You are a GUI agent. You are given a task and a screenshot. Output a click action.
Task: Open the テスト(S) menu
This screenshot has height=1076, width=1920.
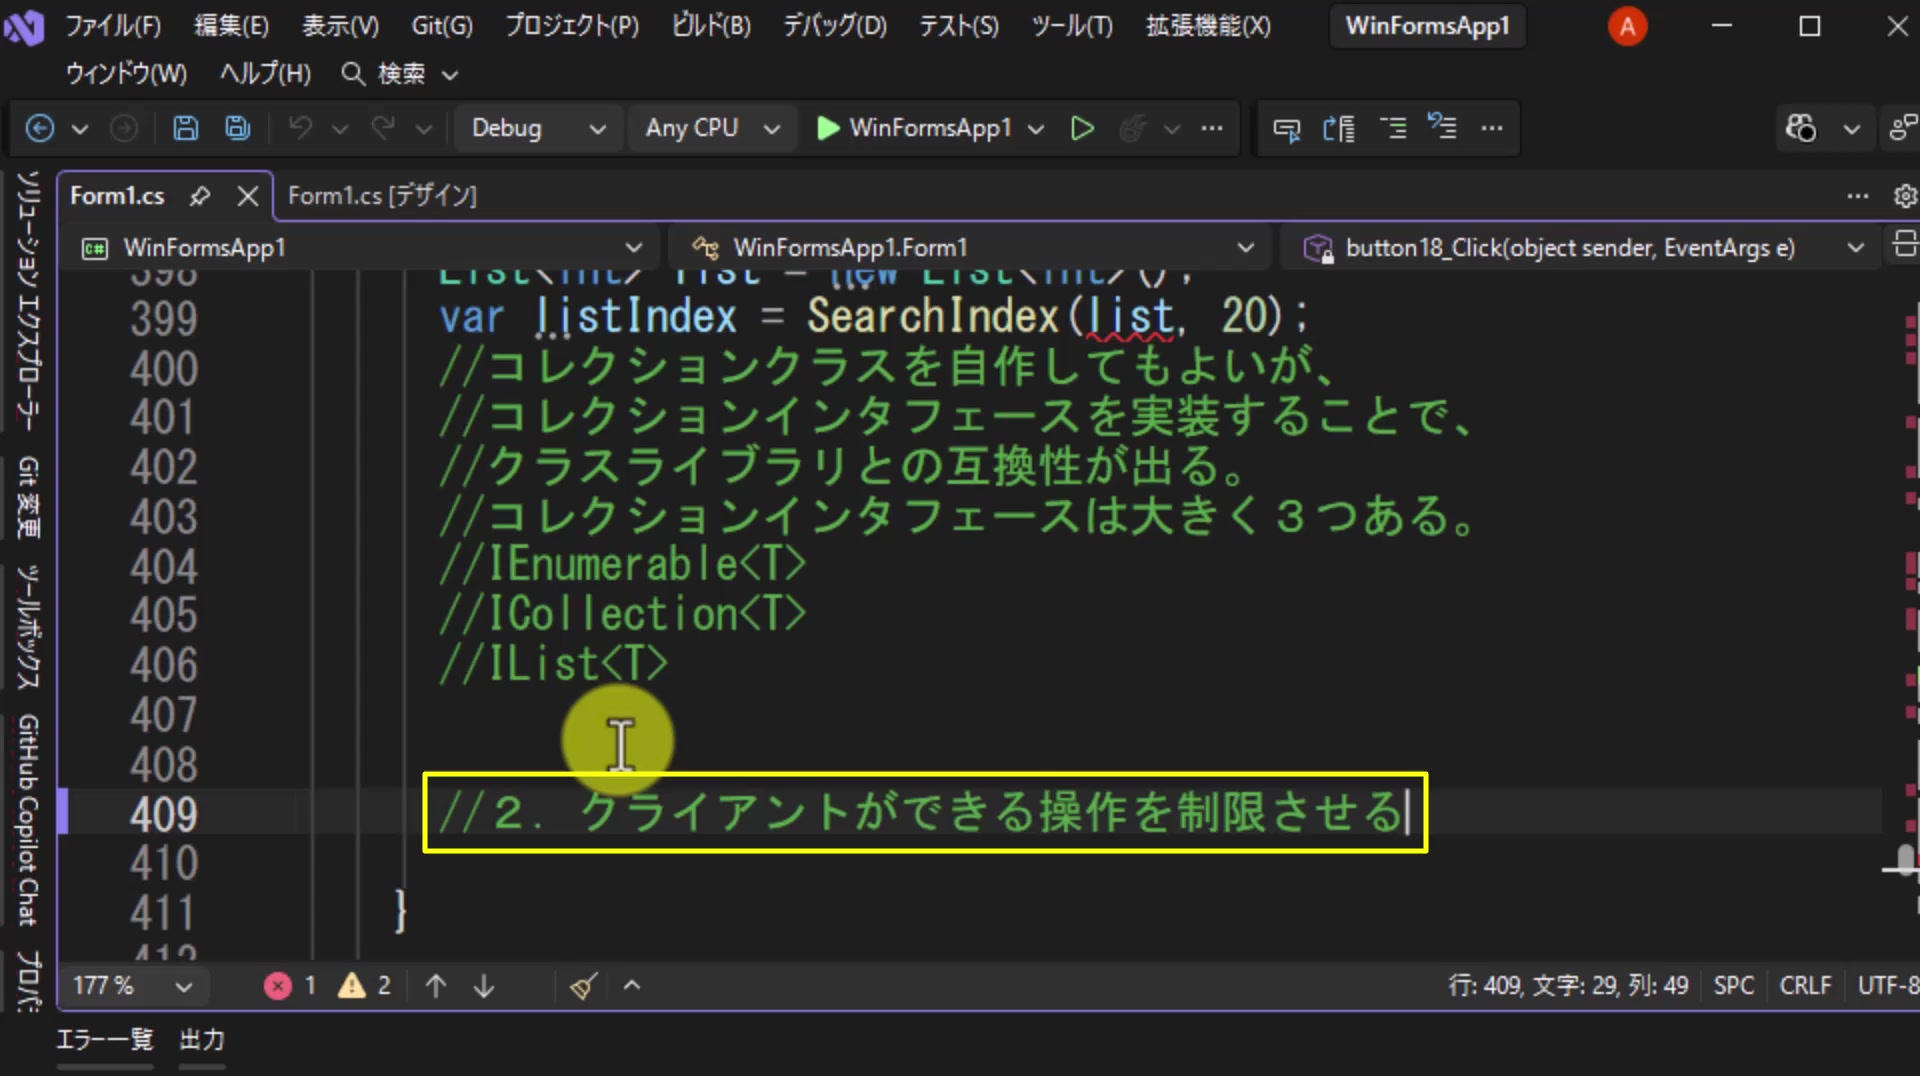pos(959,26)
